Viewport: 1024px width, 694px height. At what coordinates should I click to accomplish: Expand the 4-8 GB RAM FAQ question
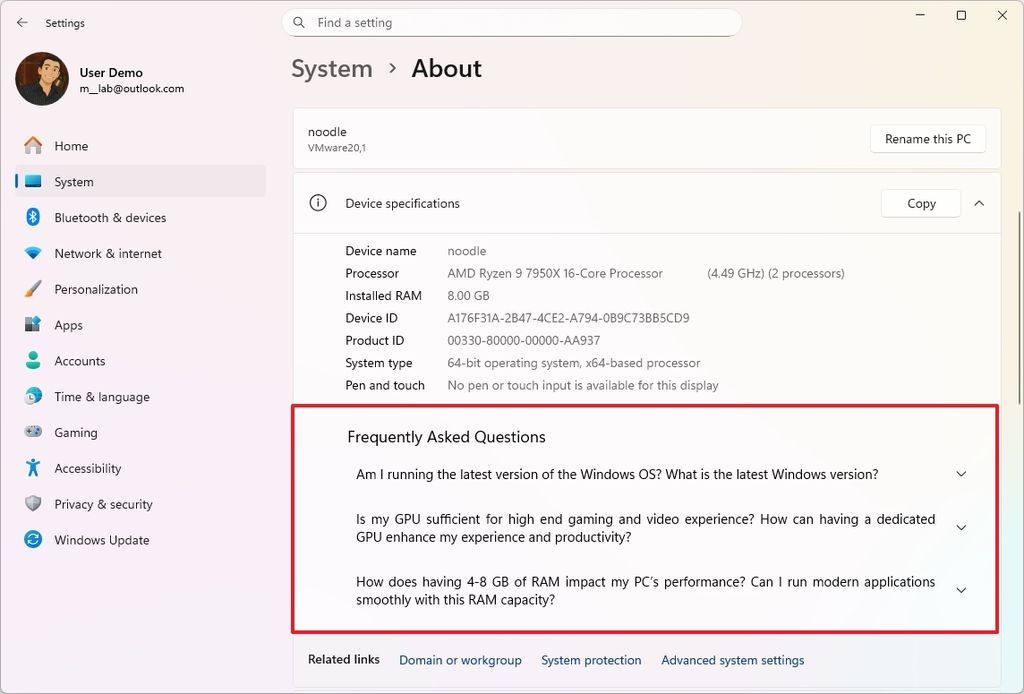(960, 591)
